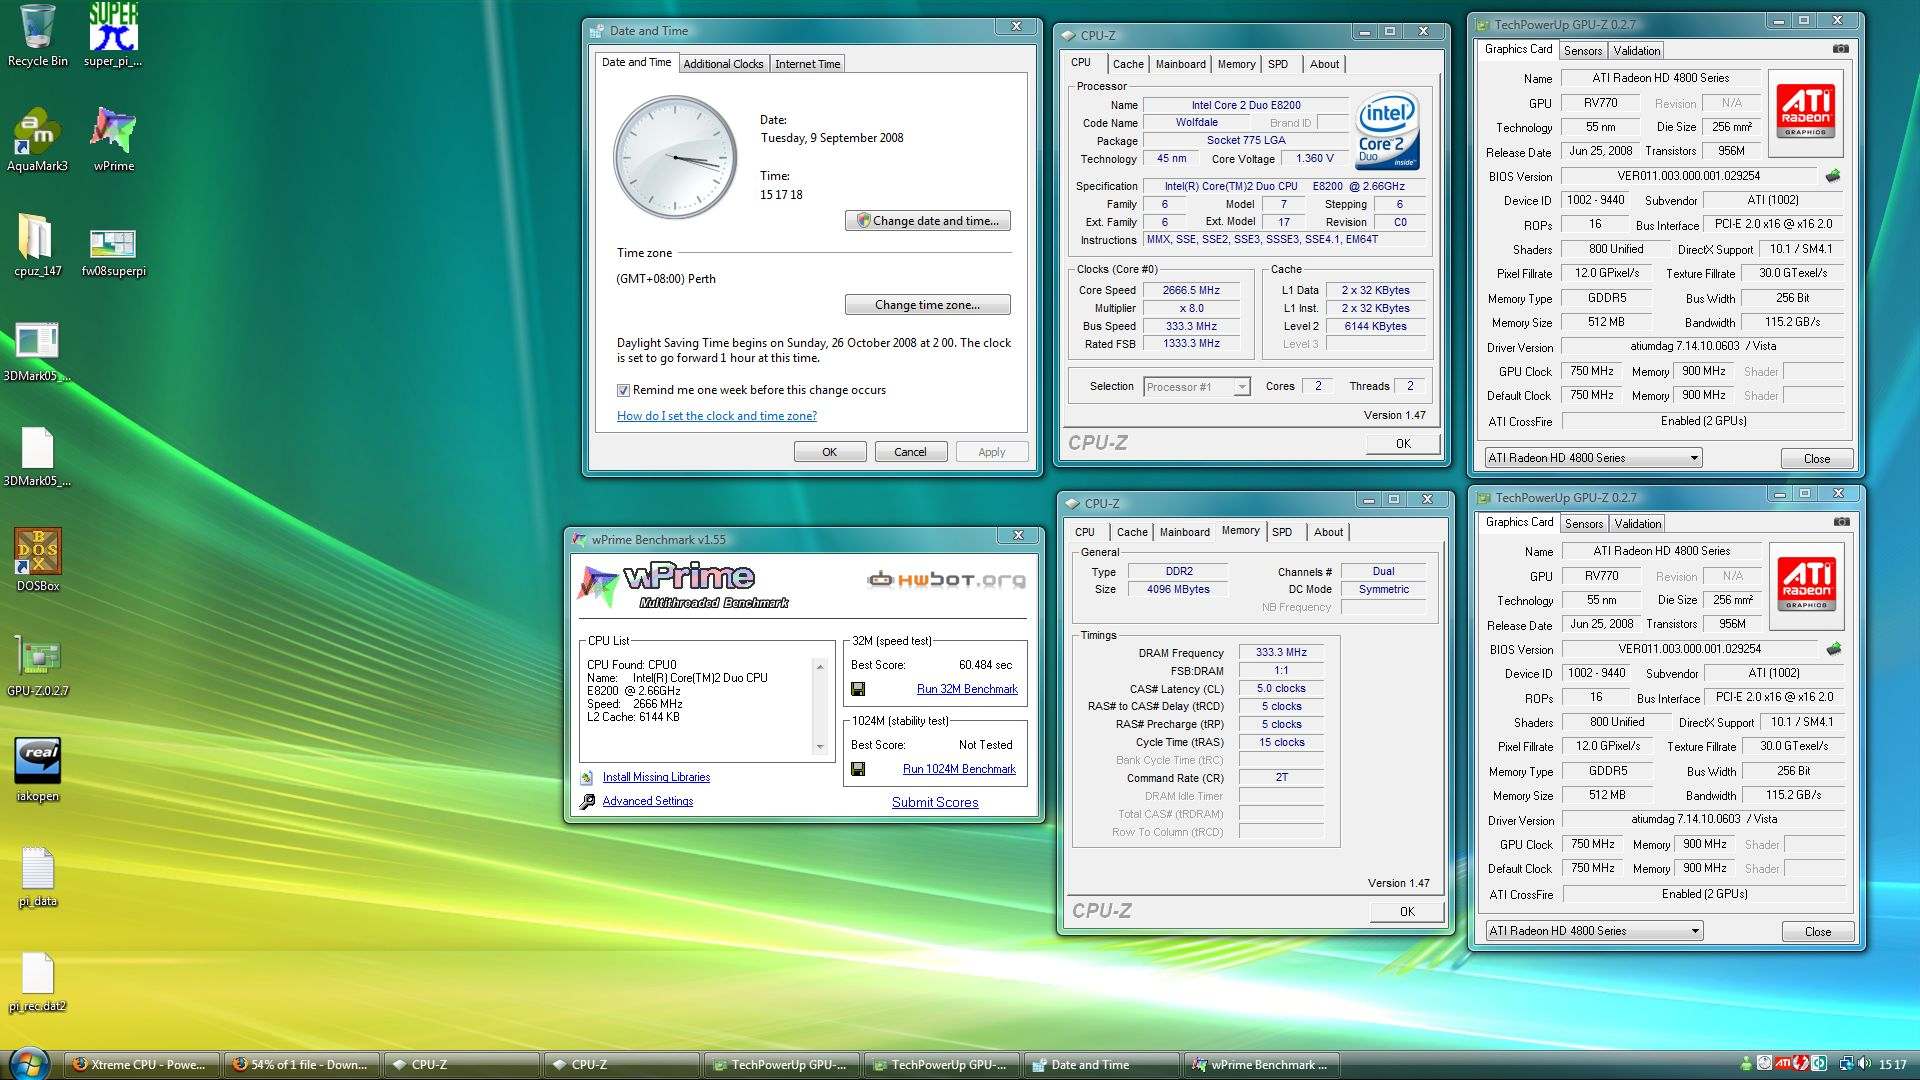Open the Mainboard tab in top CPU-Z
This screenshot has height=1080, width=1920.
[1180, 64]
